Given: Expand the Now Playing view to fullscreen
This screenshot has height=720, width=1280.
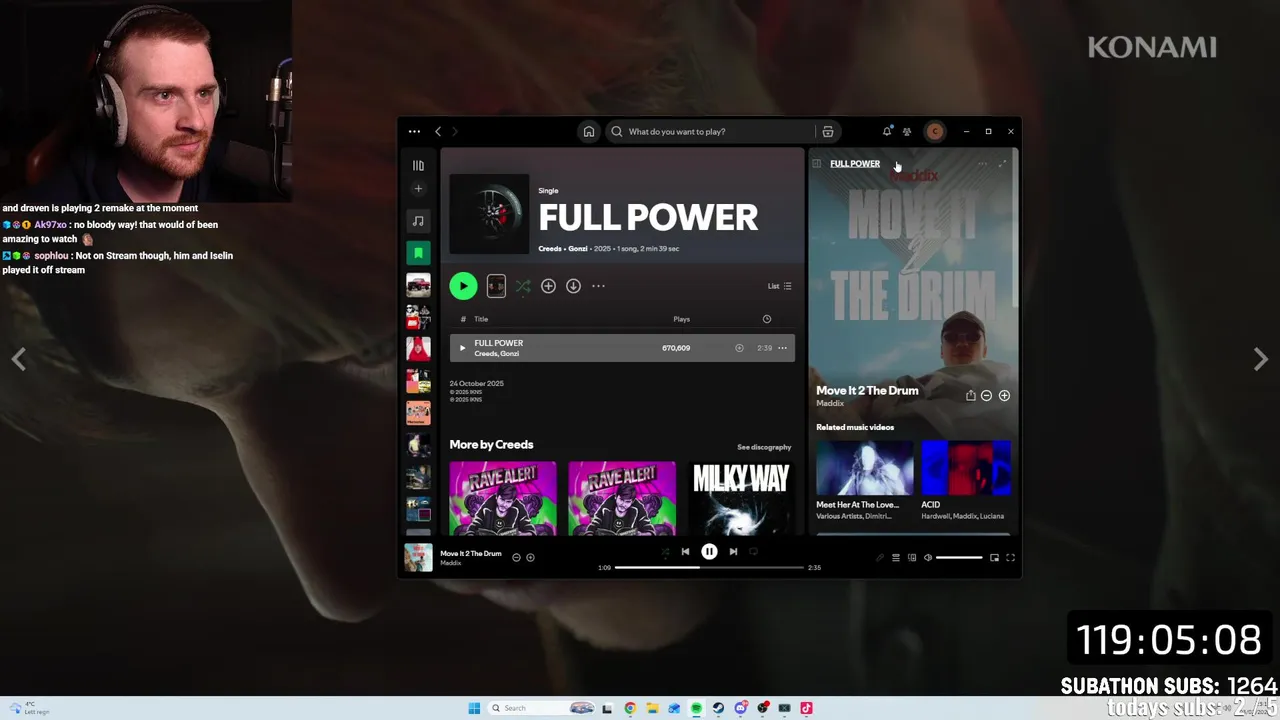Looking at the screenshot, I should pos(1002,164).
